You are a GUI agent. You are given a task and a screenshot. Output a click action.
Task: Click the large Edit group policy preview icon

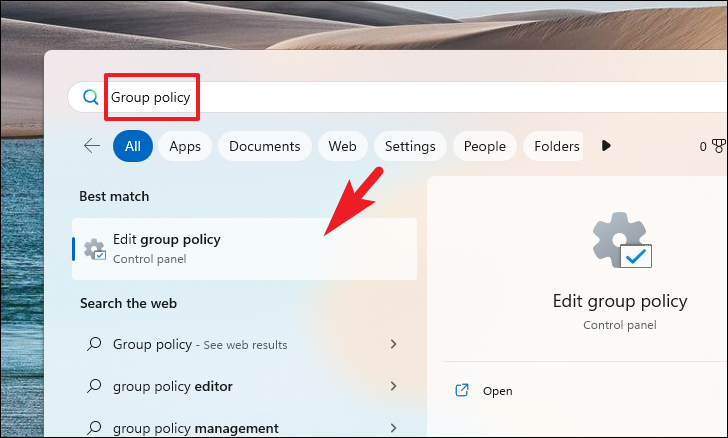pyautogui.click(x=622, y=240)
